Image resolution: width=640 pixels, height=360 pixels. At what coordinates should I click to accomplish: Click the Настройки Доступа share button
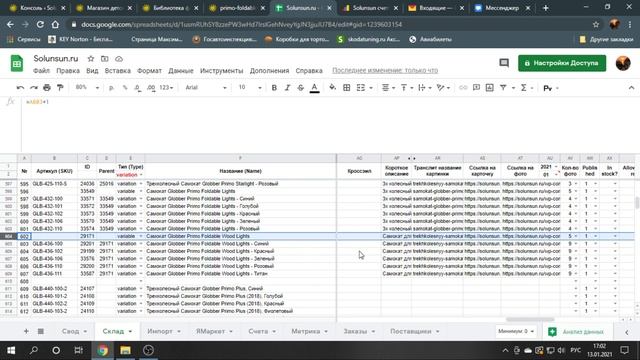(x=562, y=63)
